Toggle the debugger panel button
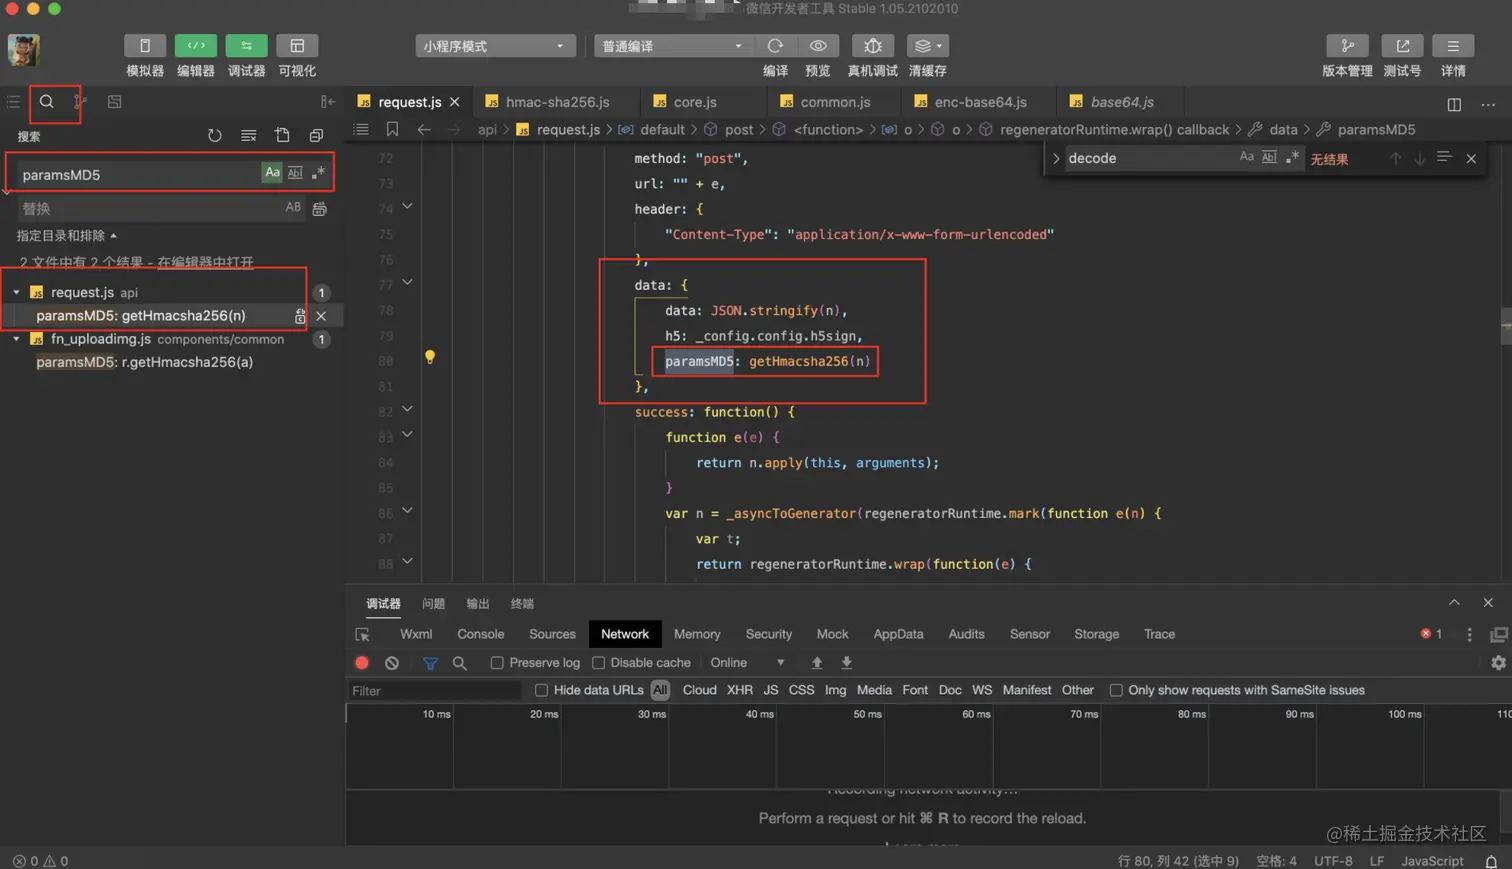 (x=246, y=46)
